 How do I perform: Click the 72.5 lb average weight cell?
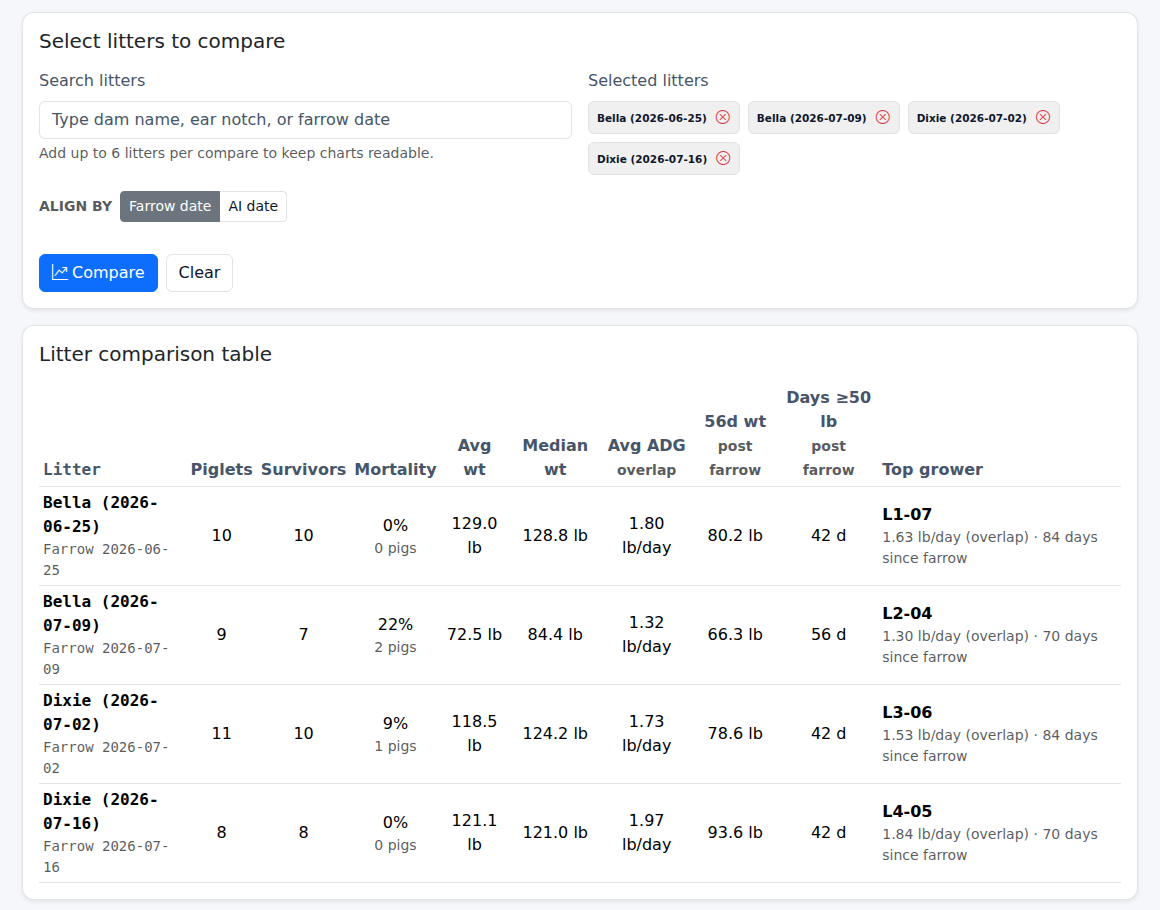tap(474, 635)
